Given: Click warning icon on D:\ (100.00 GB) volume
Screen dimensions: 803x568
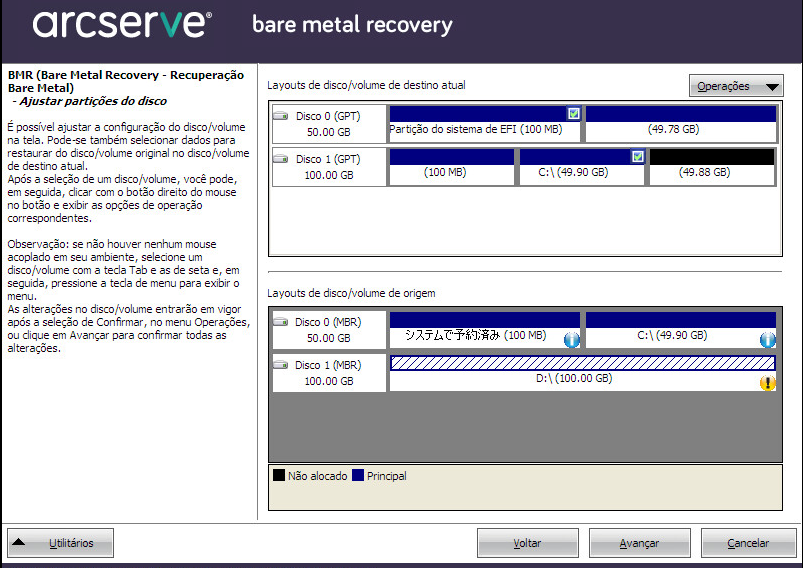Looking at the screenshot, I should (x=767, y=383).
